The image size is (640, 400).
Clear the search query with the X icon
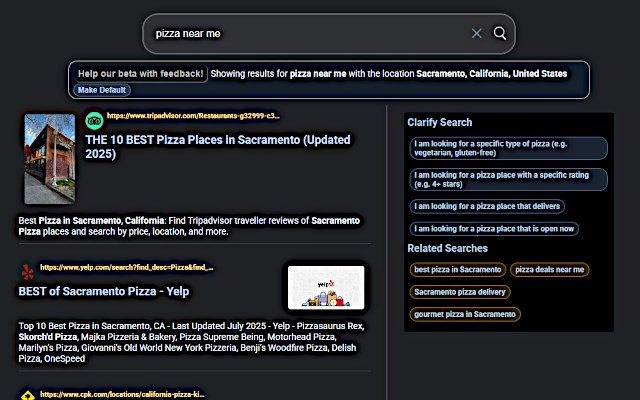pos(476,33)
